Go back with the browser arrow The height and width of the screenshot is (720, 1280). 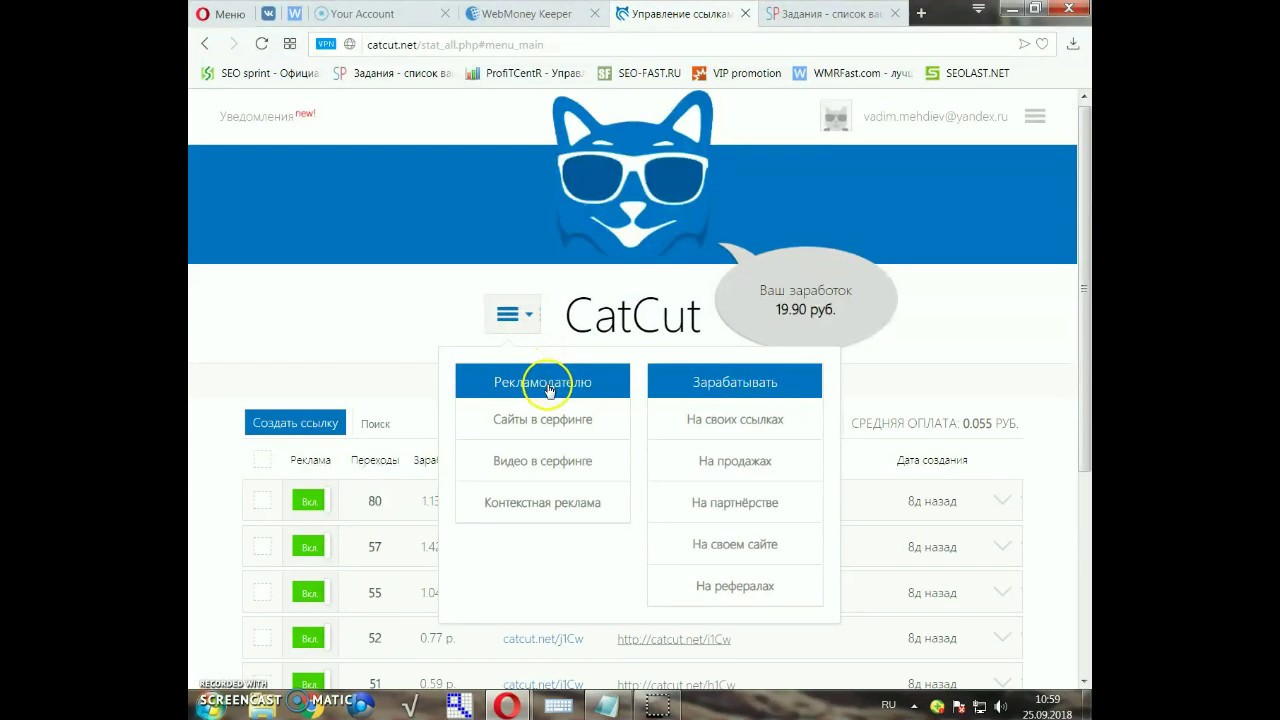click(x=205, y=44)
